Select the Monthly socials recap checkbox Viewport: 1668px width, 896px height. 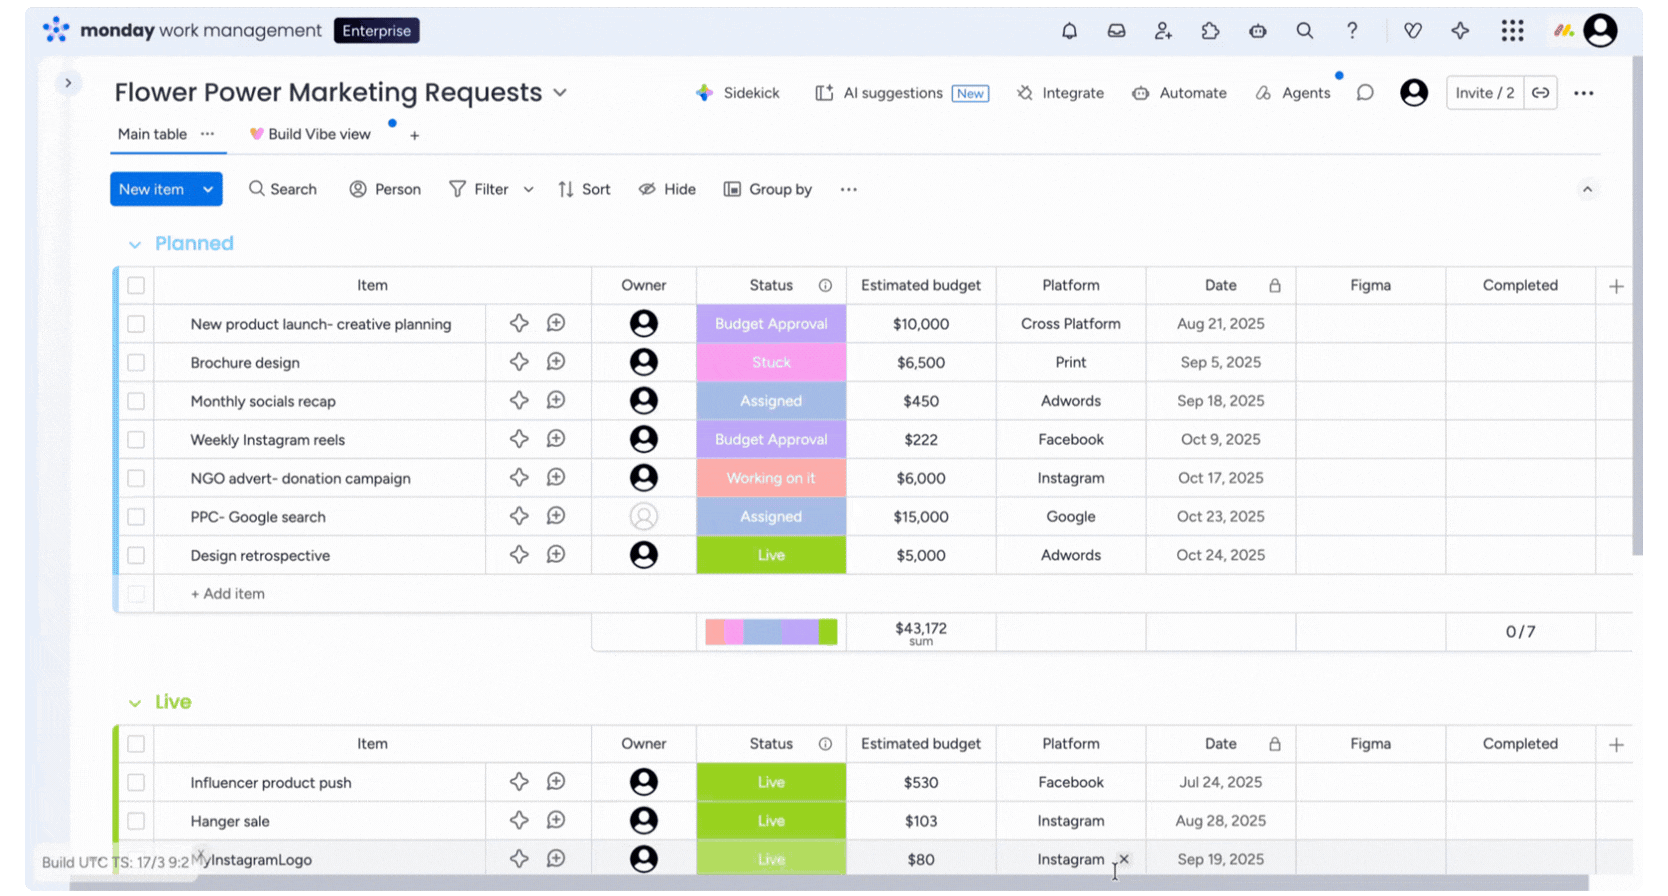coord(136,401)
